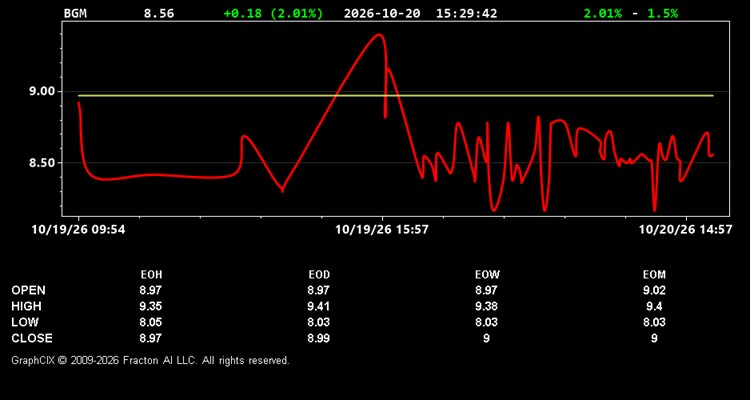Click the EOW HIGH value 9.38
Viewport: 750px width, 400px height.
(486, 306)
